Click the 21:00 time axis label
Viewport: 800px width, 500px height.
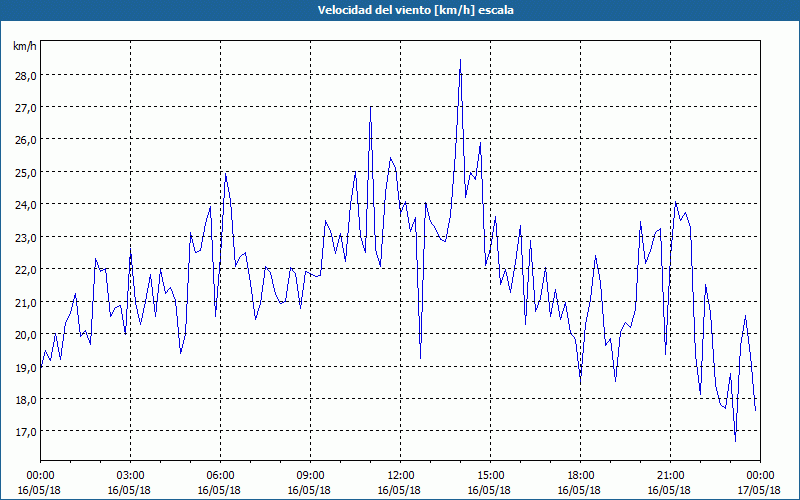click(670, 476)
